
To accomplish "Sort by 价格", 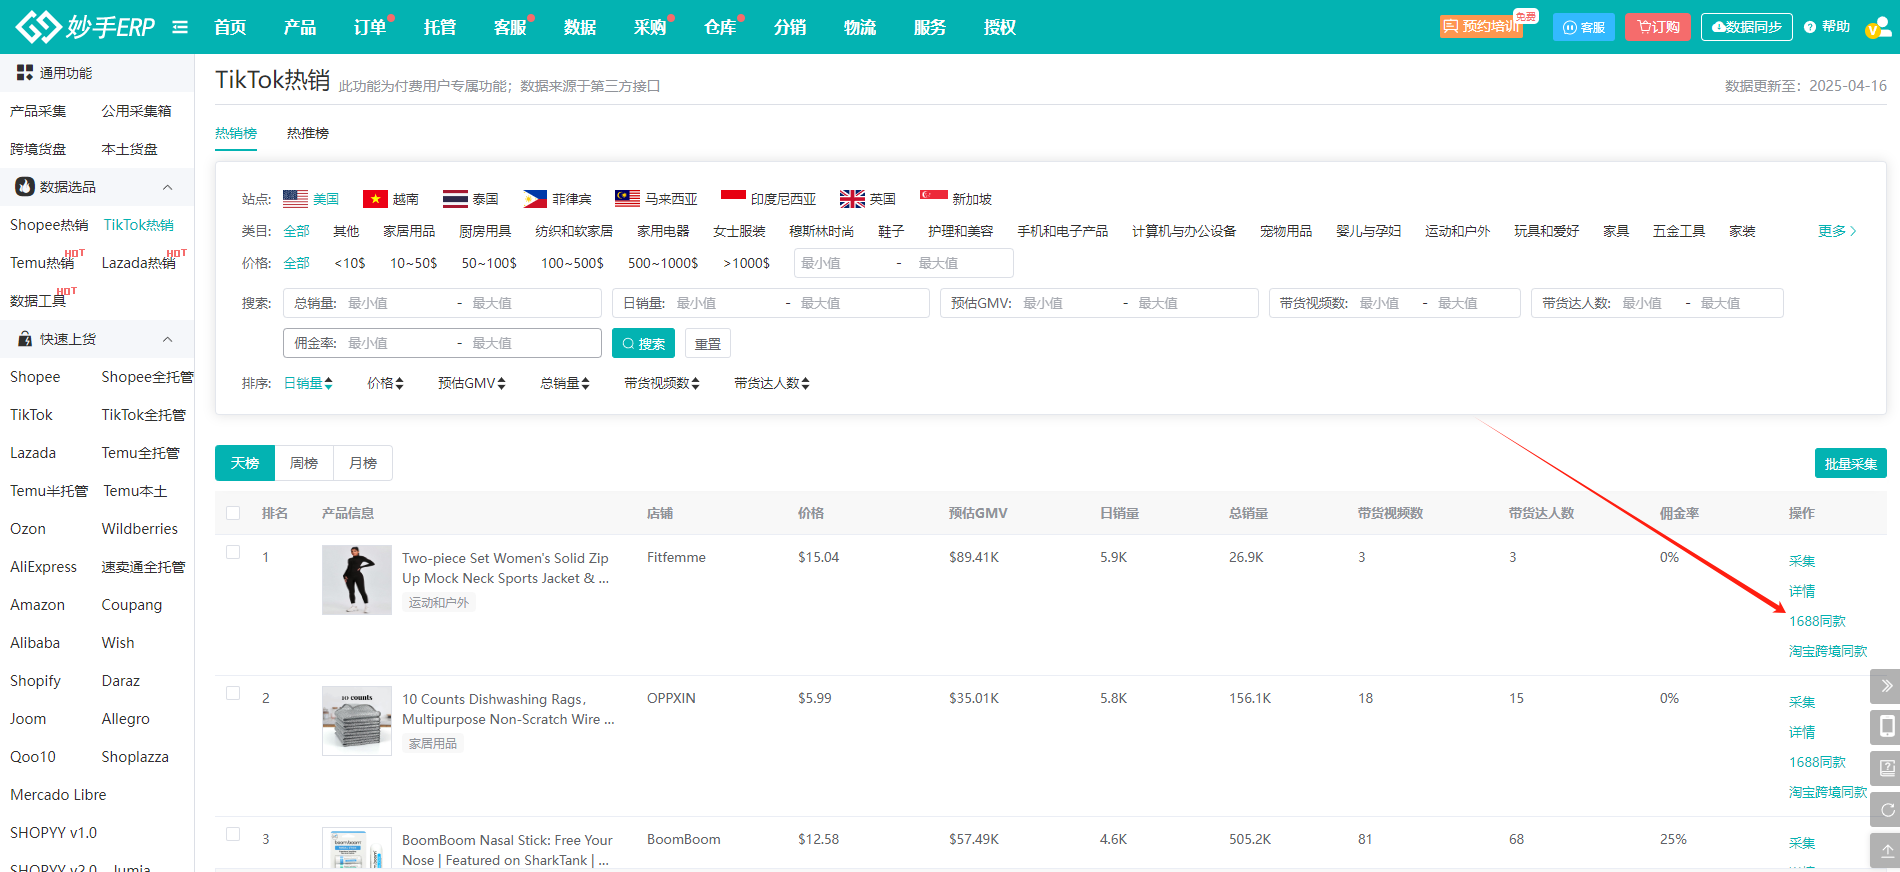I will [385, 383].
